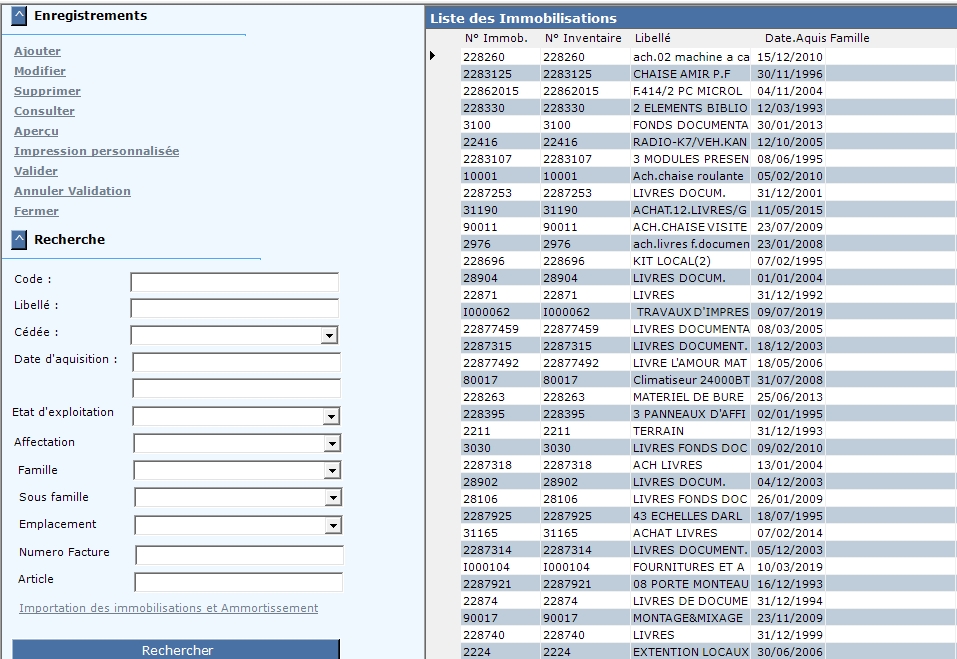Select the TERRAIN row in the list
The height and width of the screenshot is (659, 957).
(658, 431)
